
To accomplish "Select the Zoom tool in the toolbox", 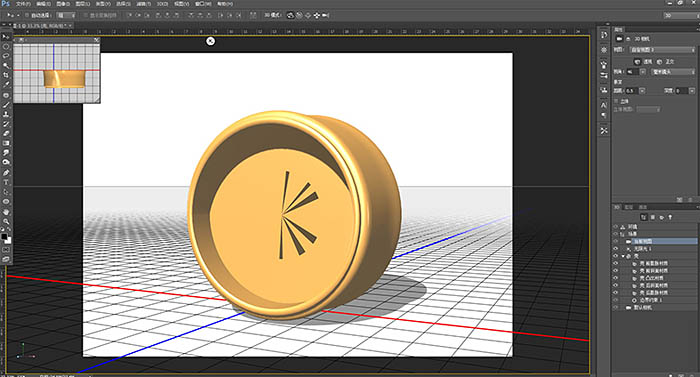I will pos(6,221).
